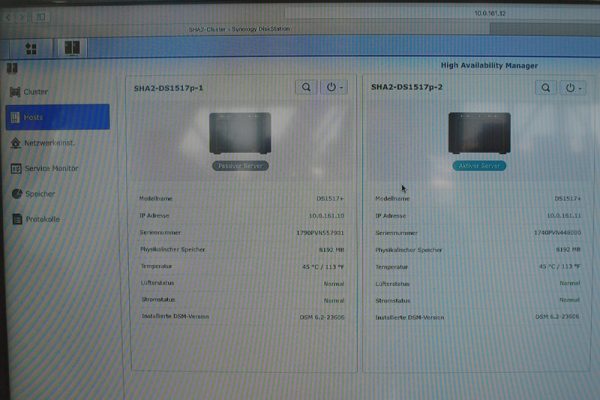Click the SHA2-DS1517p-2 host title
The height and width of the screenshot is (400, 600).
(407, 87)
